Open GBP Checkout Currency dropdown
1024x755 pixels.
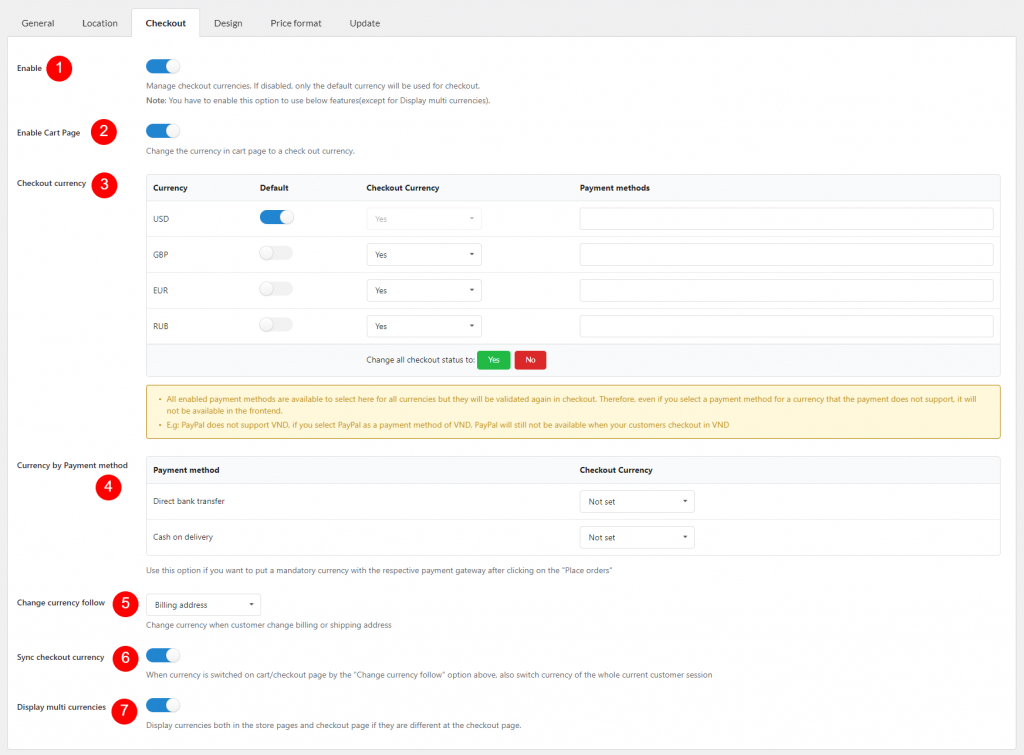coord(424,255)
